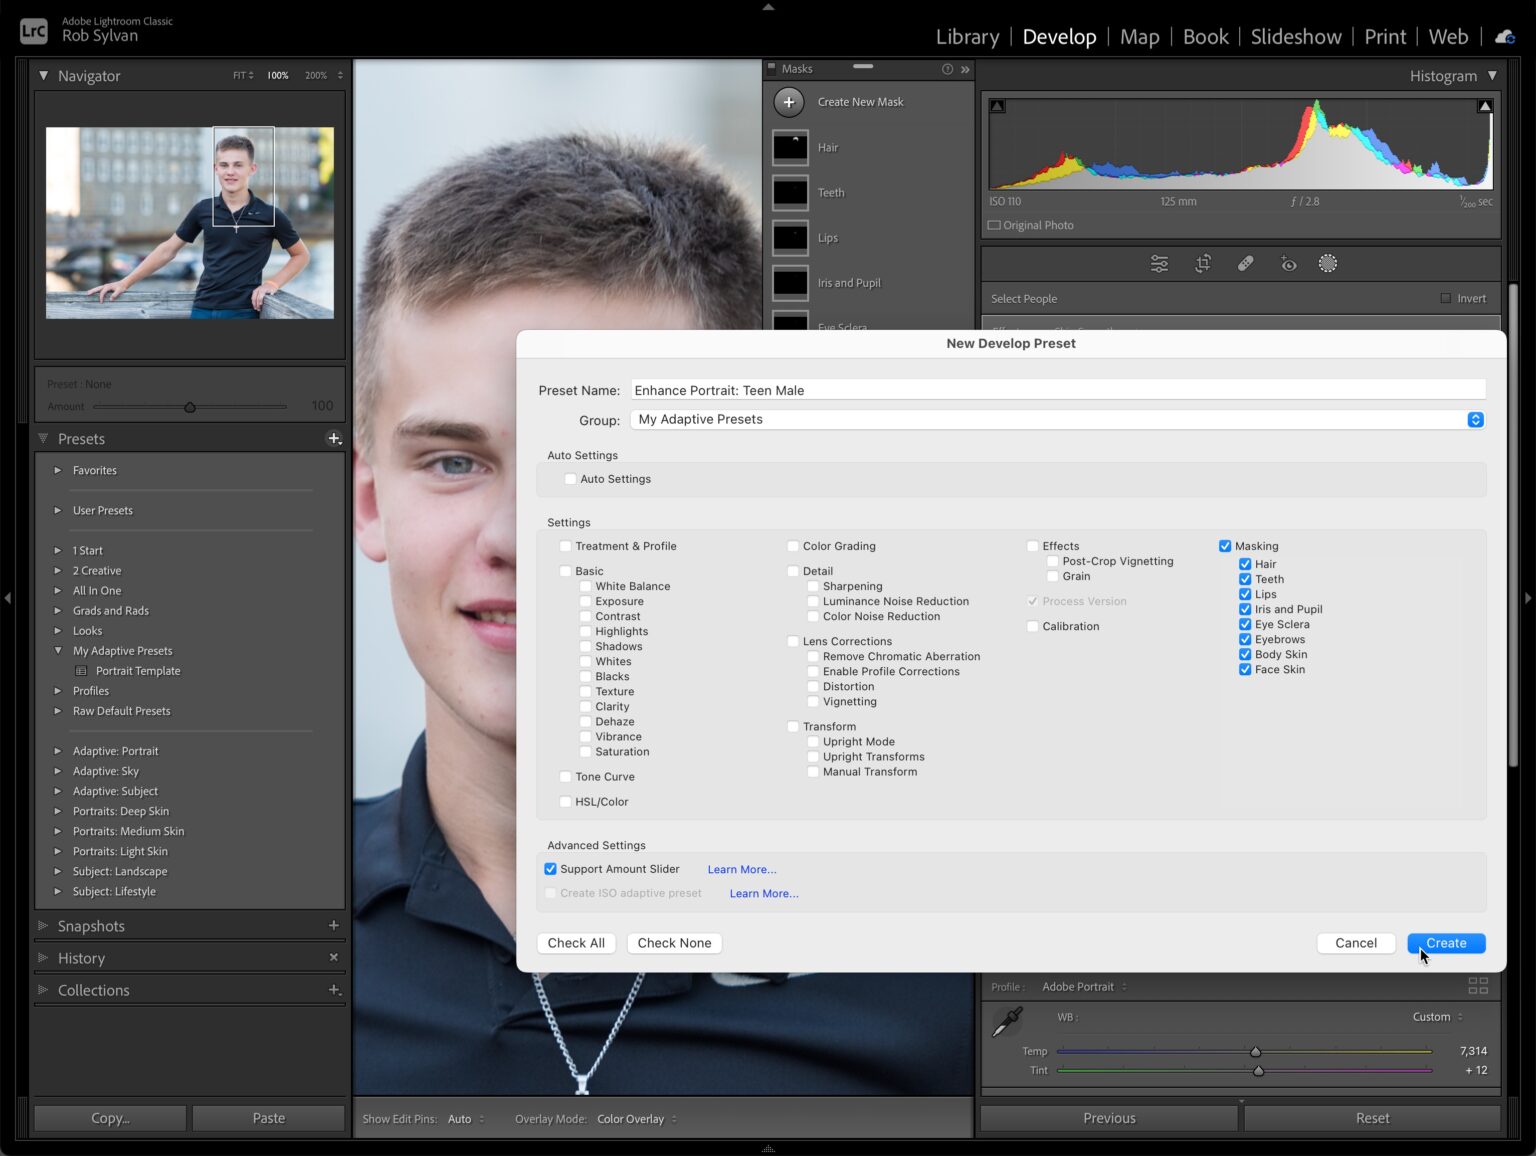Uncheck the Eyebrows masking option
Viewport: 1536px width, 1156px height.
coord(1246,639)
